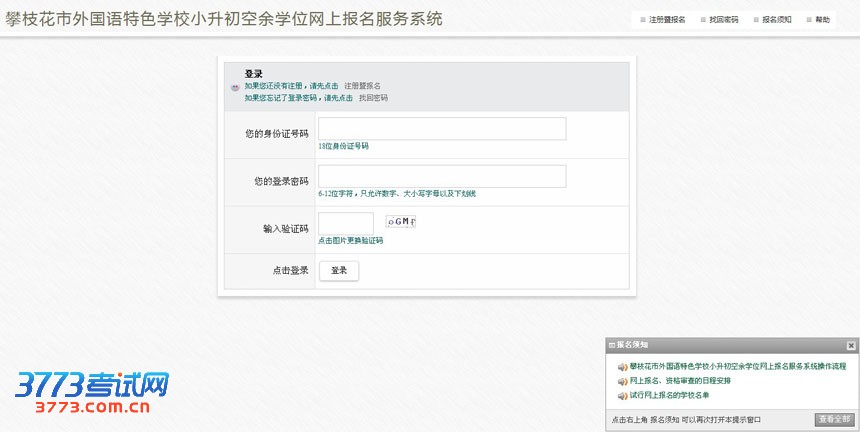Viewport: 860px width, 432px height.
Task: Click the 验证码 text box
Action: point(346,224)
